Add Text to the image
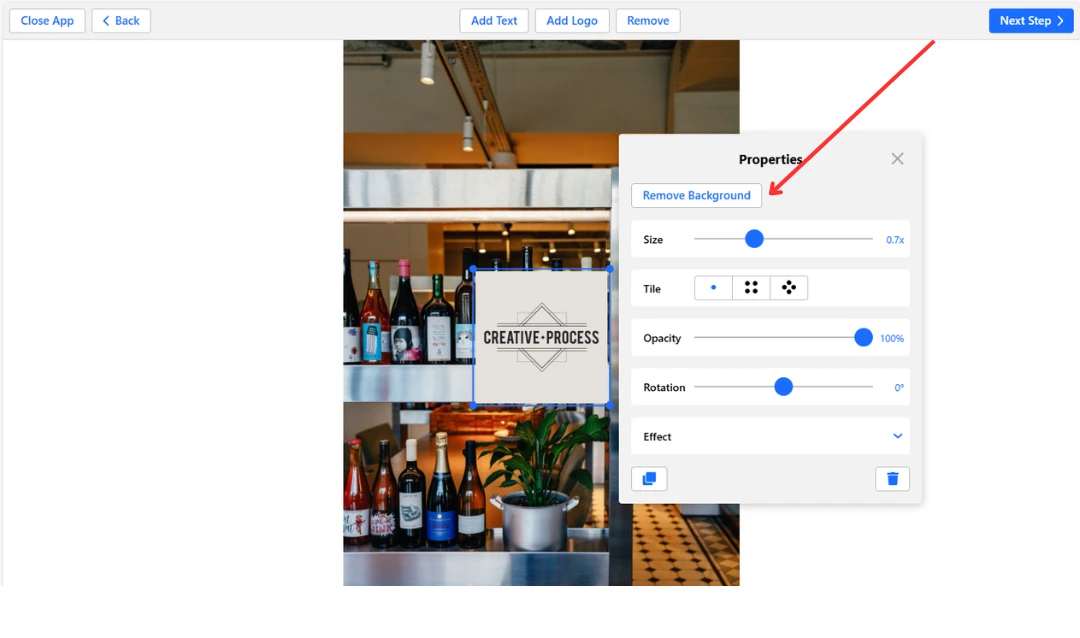Image resolution: width=1080 pixels, height=638 pixels. click(494, 21)
